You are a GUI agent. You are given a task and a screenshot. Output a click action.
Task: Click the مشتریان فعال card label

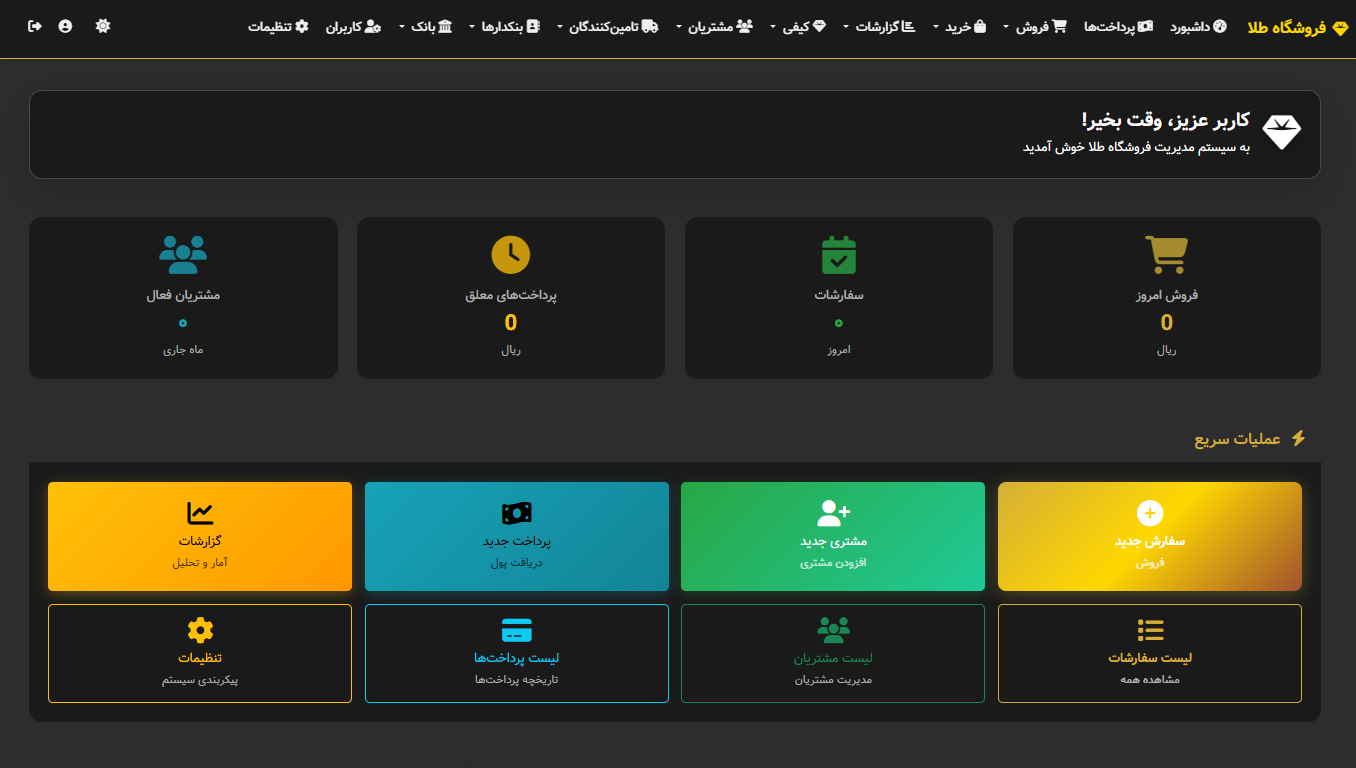coord(183,296)
